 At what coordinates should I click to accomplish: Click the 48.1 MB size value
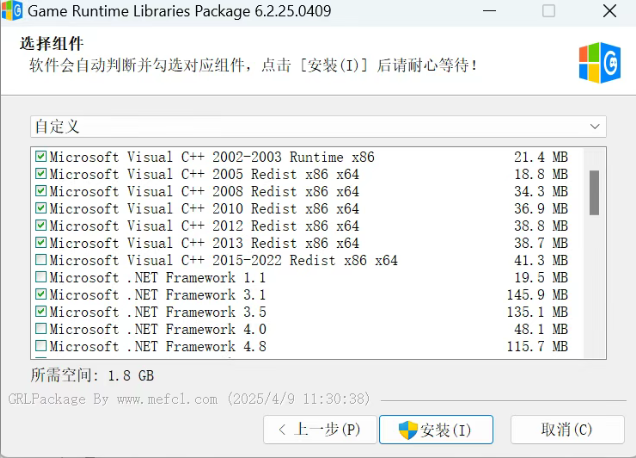(x=541, y=329)
